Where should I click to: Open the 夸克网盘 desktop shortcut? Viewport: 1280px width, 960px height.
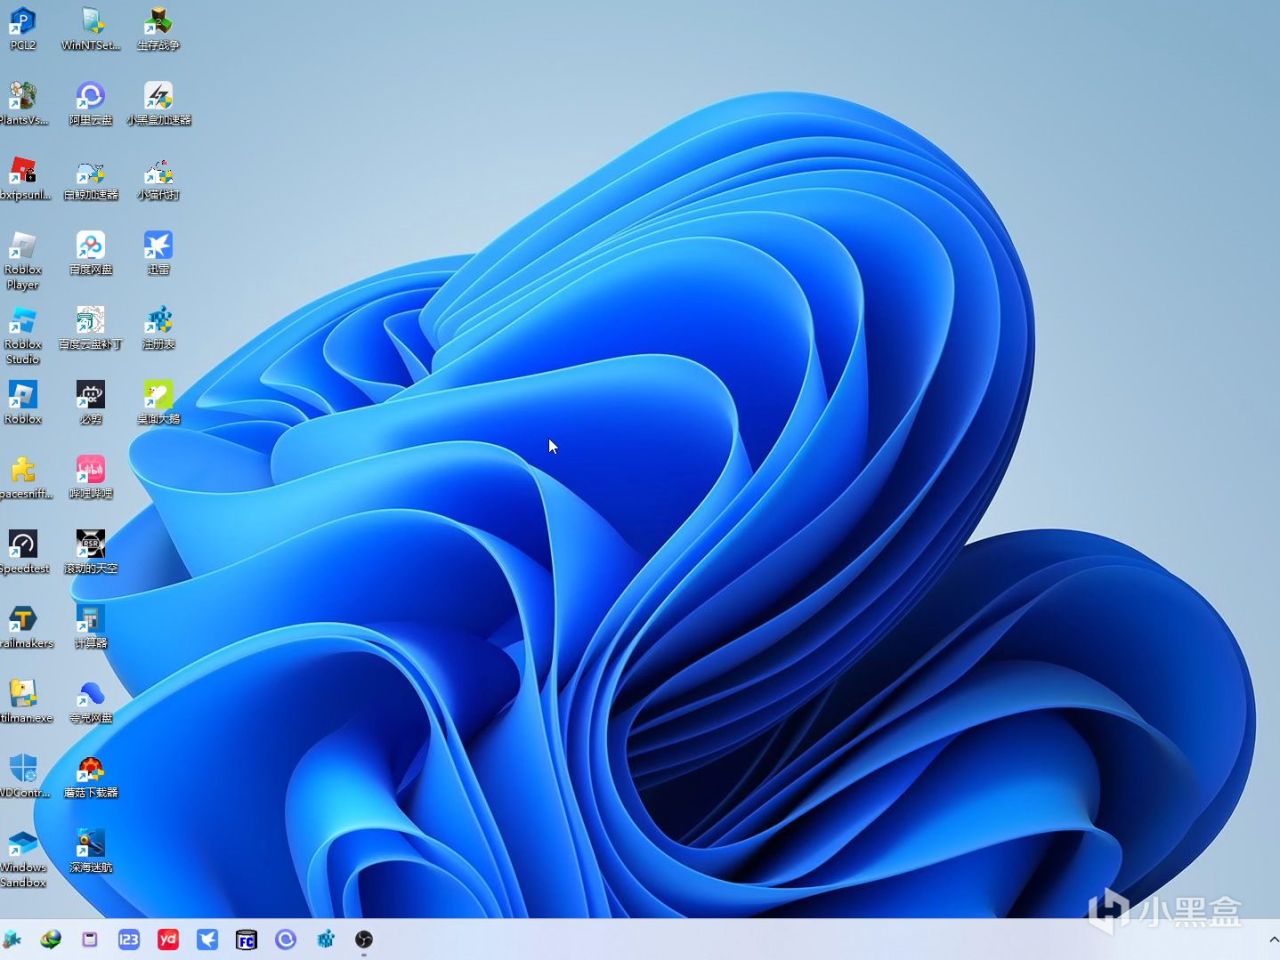point(90,702)
